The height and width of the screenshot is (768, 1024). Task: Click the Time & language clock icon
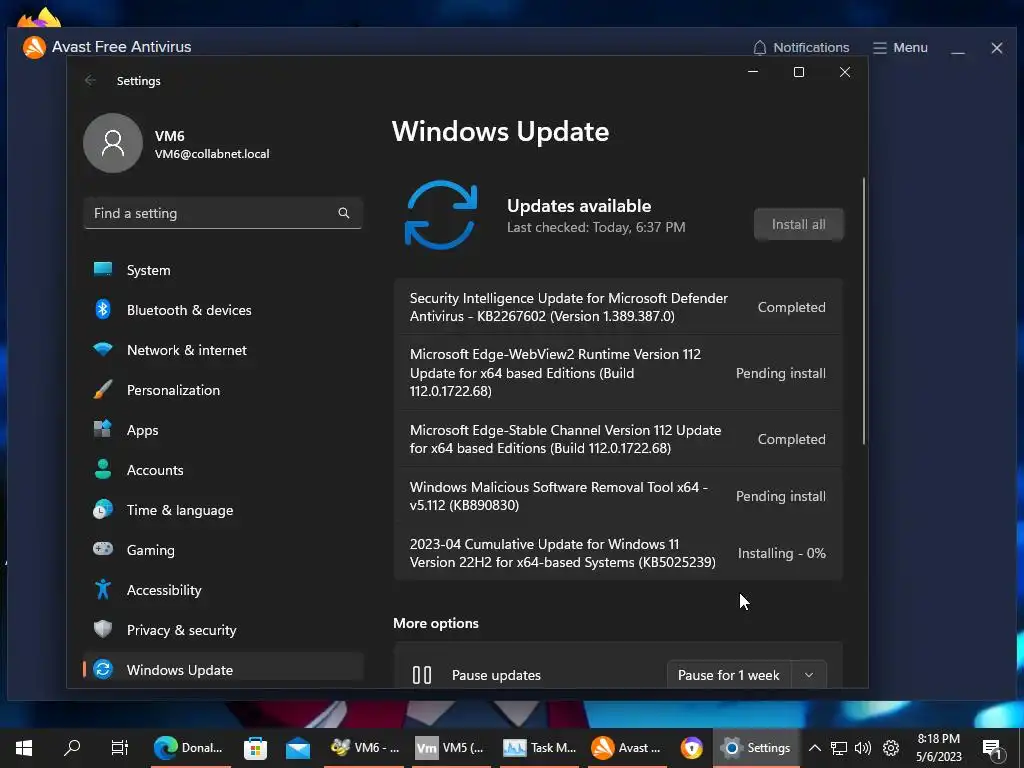[x=103, y=509]
